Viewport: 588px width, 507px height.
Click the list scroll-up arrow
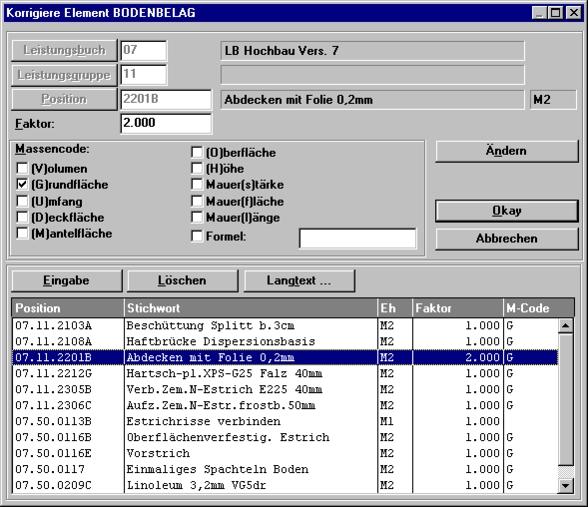click(565, 326)
